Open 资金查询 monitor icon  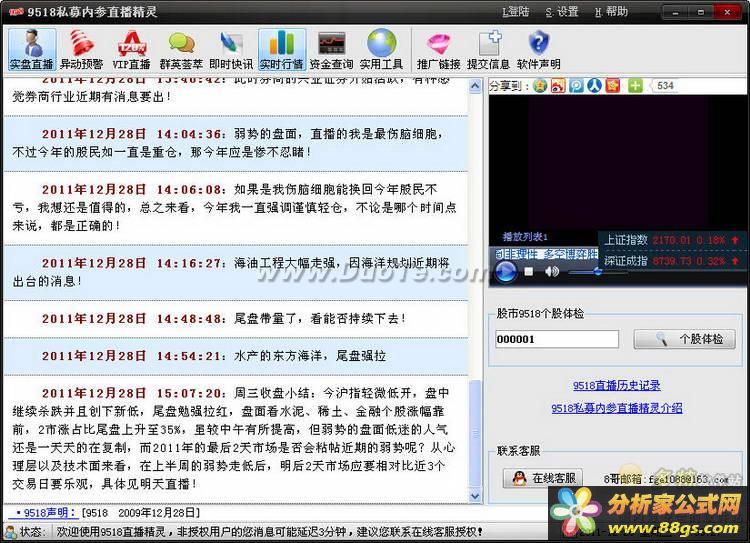tap(331, 49)
